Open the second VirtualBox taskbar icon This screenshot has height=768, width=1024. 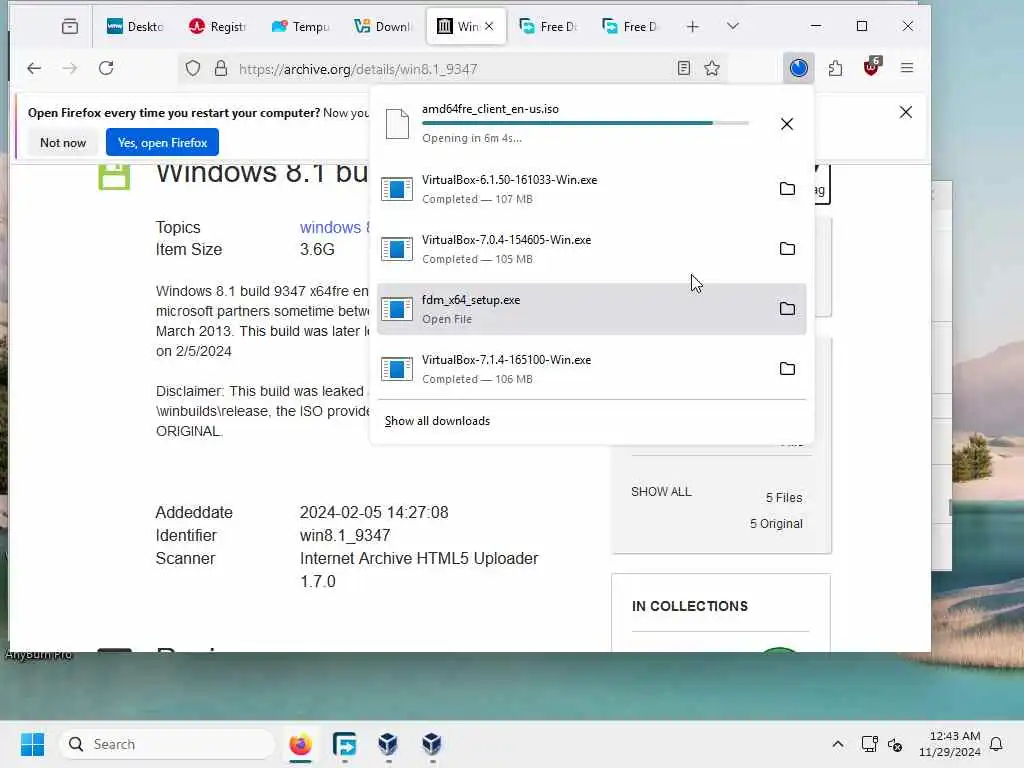tap(432, 744)
